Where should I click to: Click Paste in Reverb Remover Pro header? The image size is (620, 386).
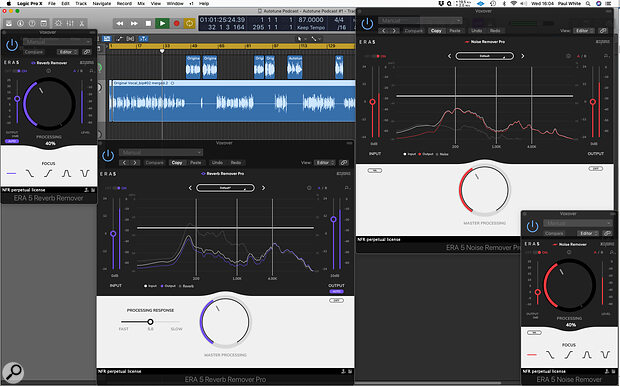pos(195,163)
